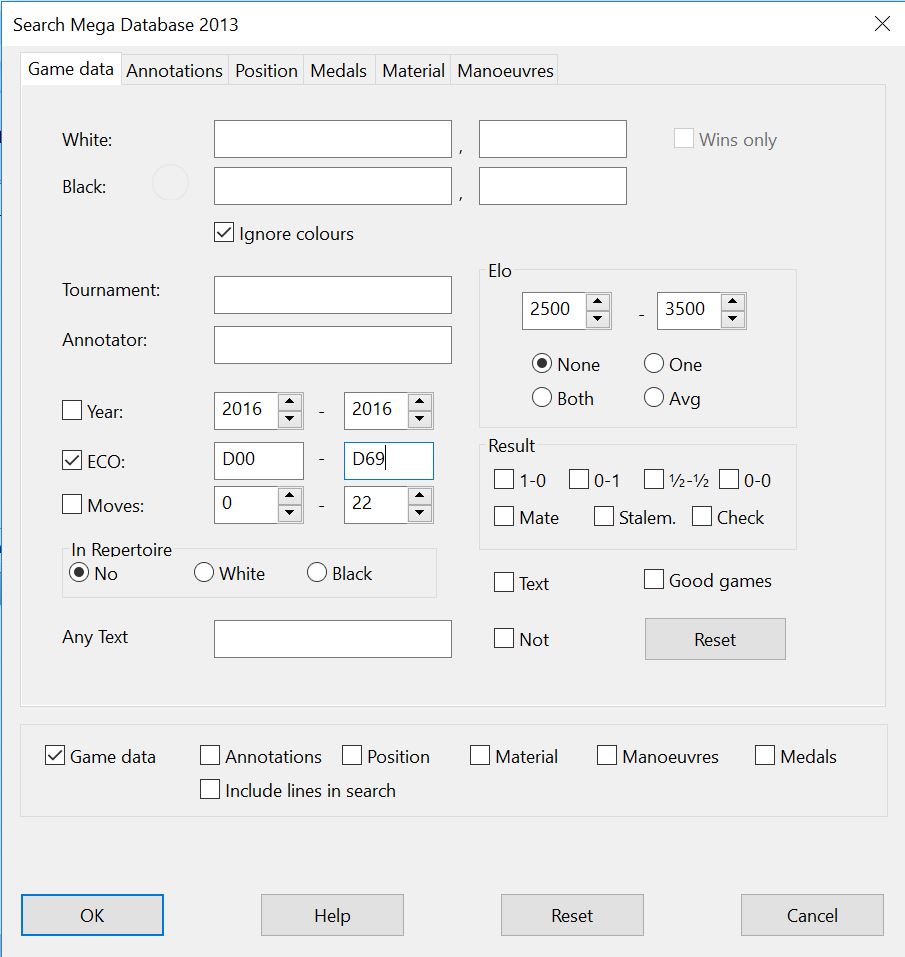This screenshot has width=905, height=957.
Task: Click the Annotator input field
Action: pos(333,345)
